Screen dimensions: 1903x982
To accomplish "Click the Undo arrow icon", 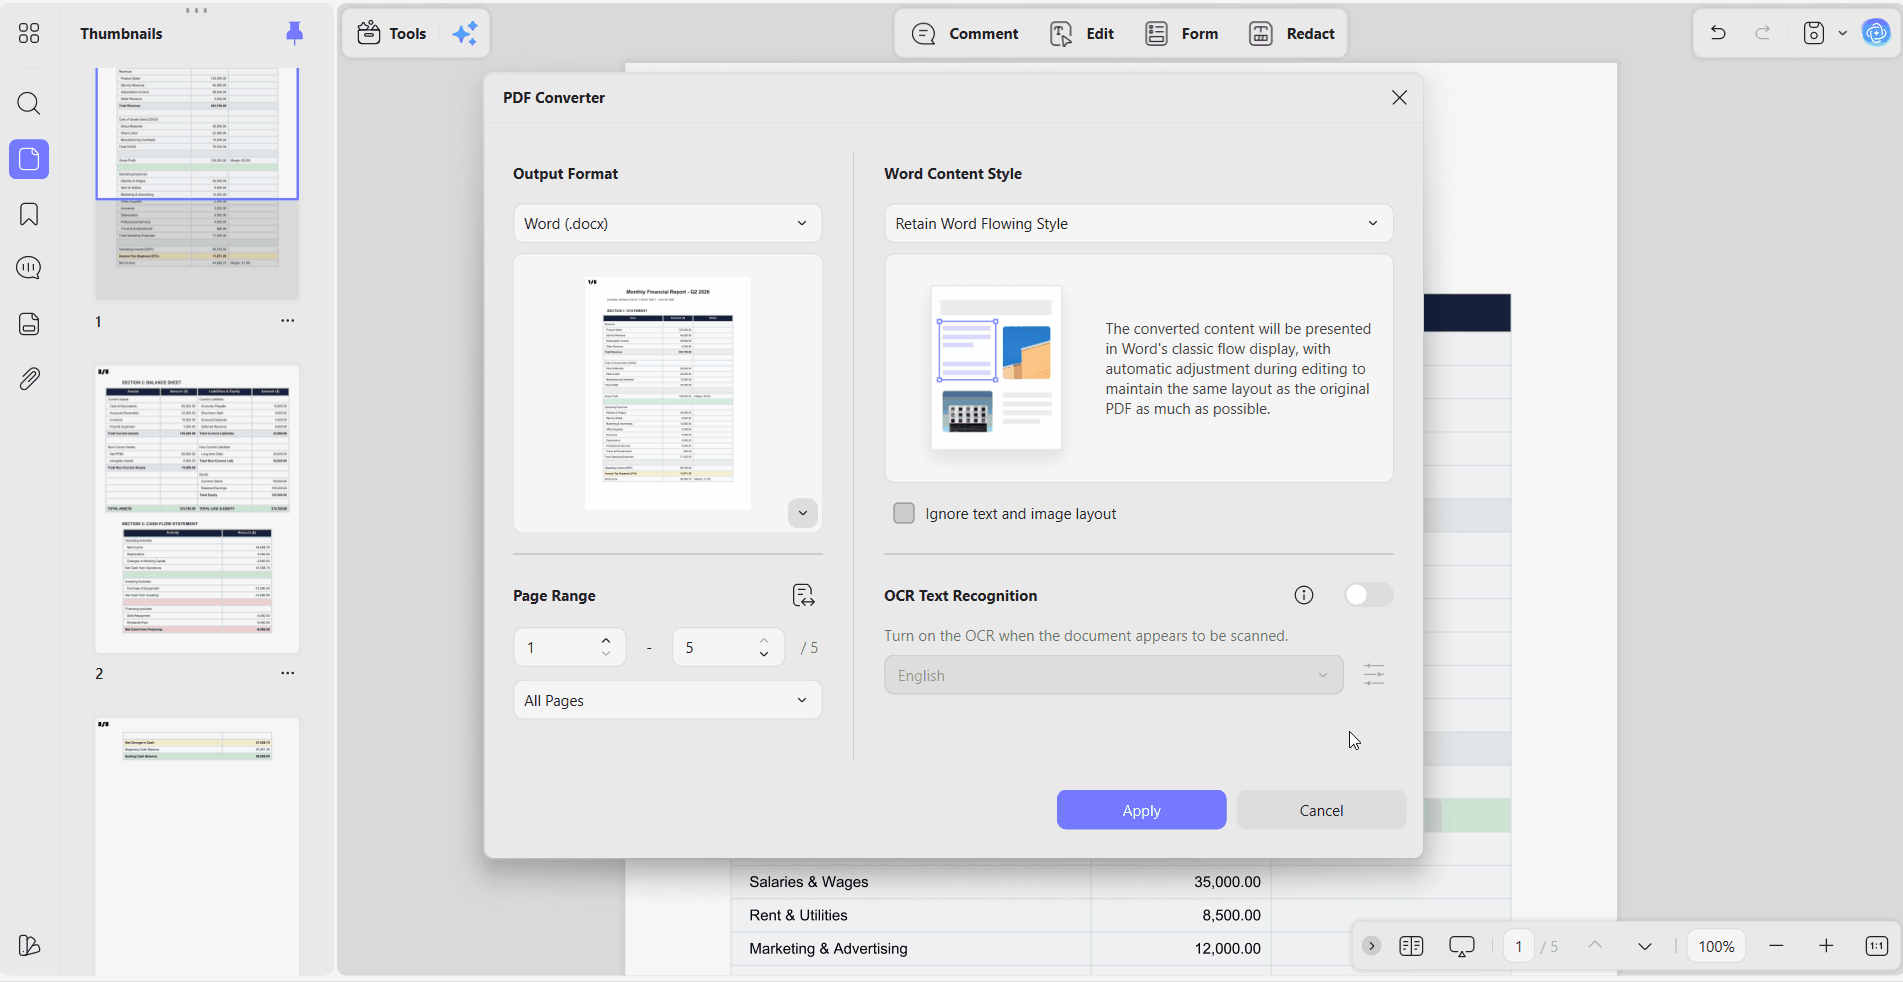I will click(1718, 33).
